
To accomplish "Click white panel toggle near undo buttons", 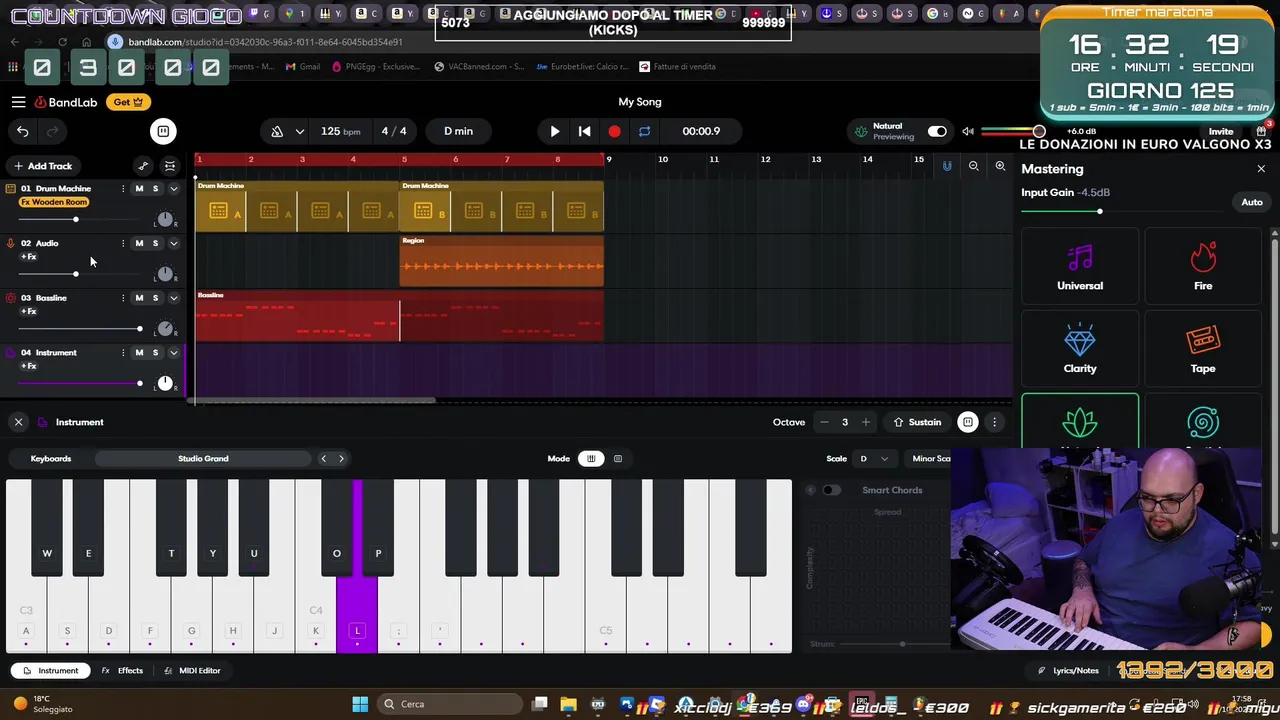I will point(163,131).
